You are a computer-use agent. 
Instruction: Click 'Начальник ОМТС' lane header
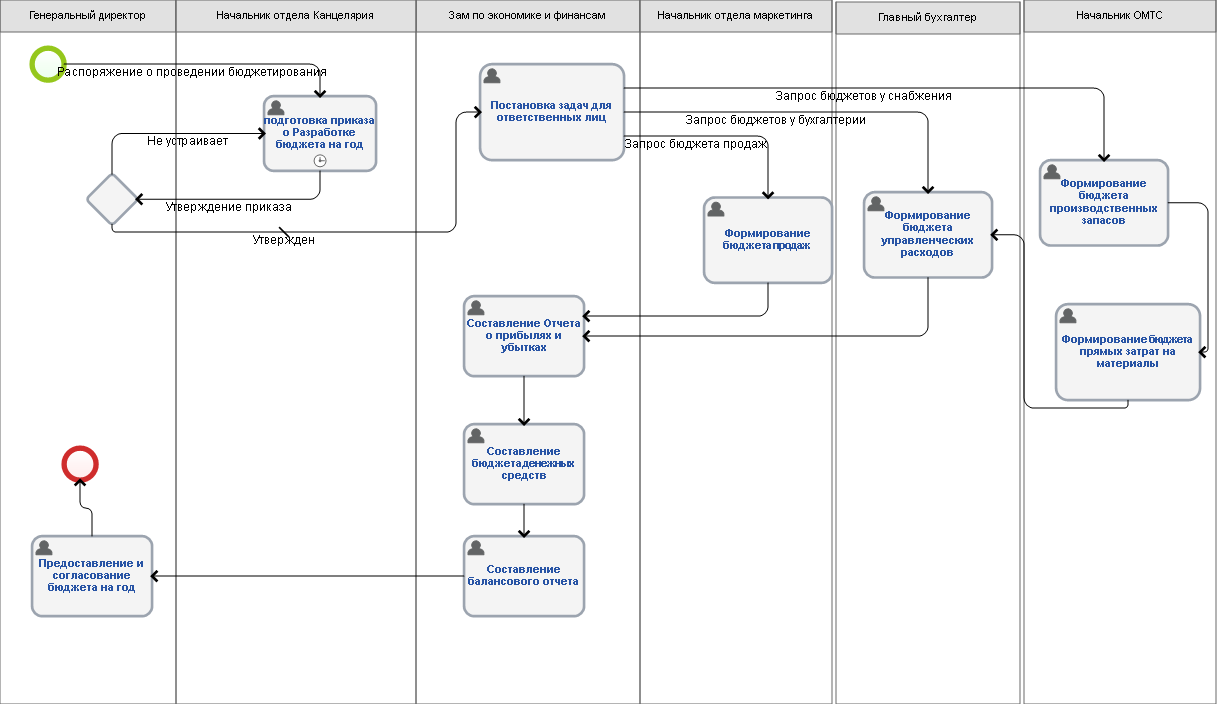click(1120, 16)
